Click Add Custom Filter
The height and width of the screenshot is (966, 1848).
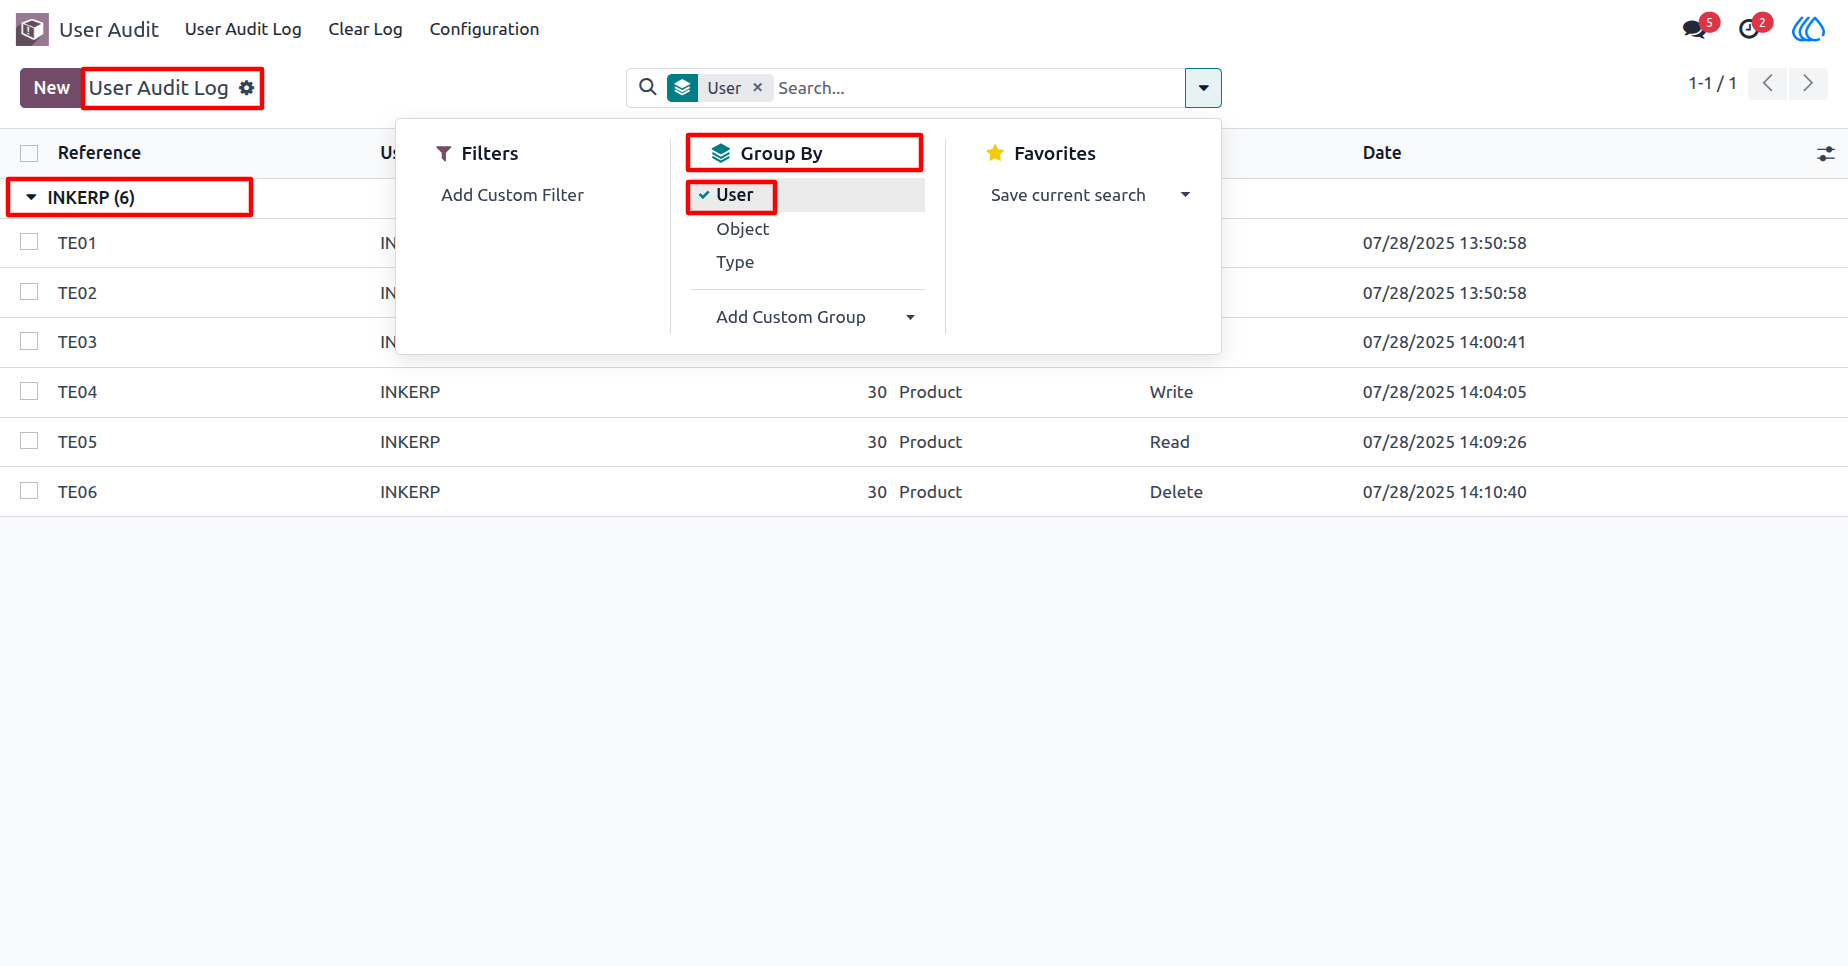tap(512, 195)
